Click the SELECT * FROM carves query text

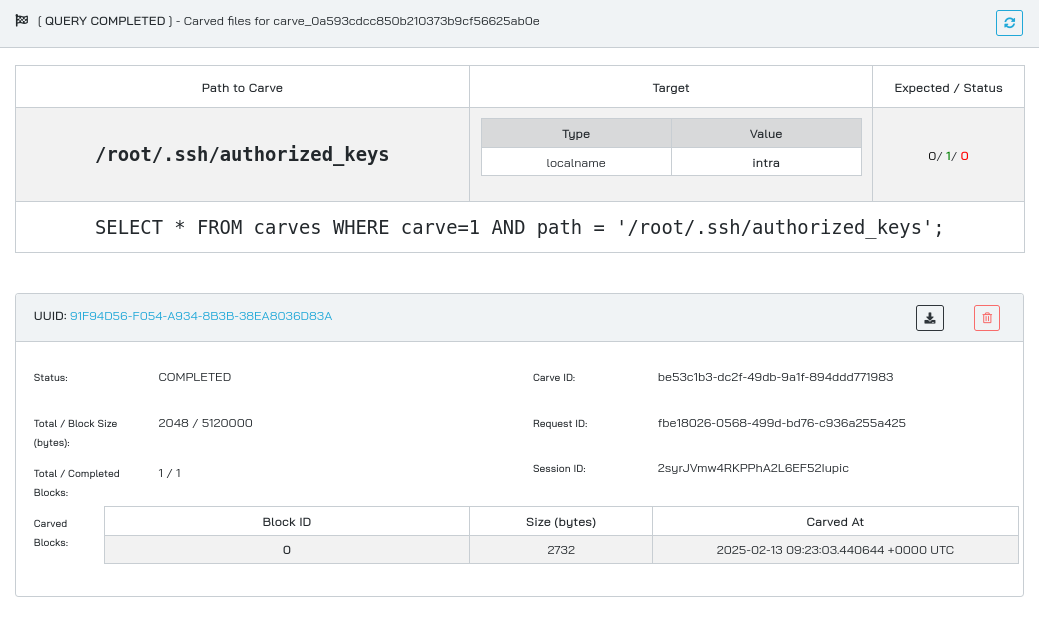tap(520, 227)
